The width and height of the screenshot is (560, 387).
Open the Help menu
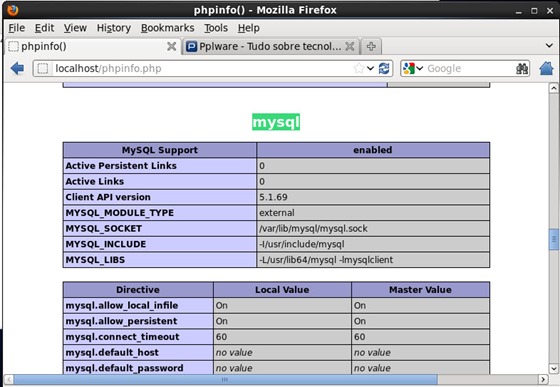[249, 28]
